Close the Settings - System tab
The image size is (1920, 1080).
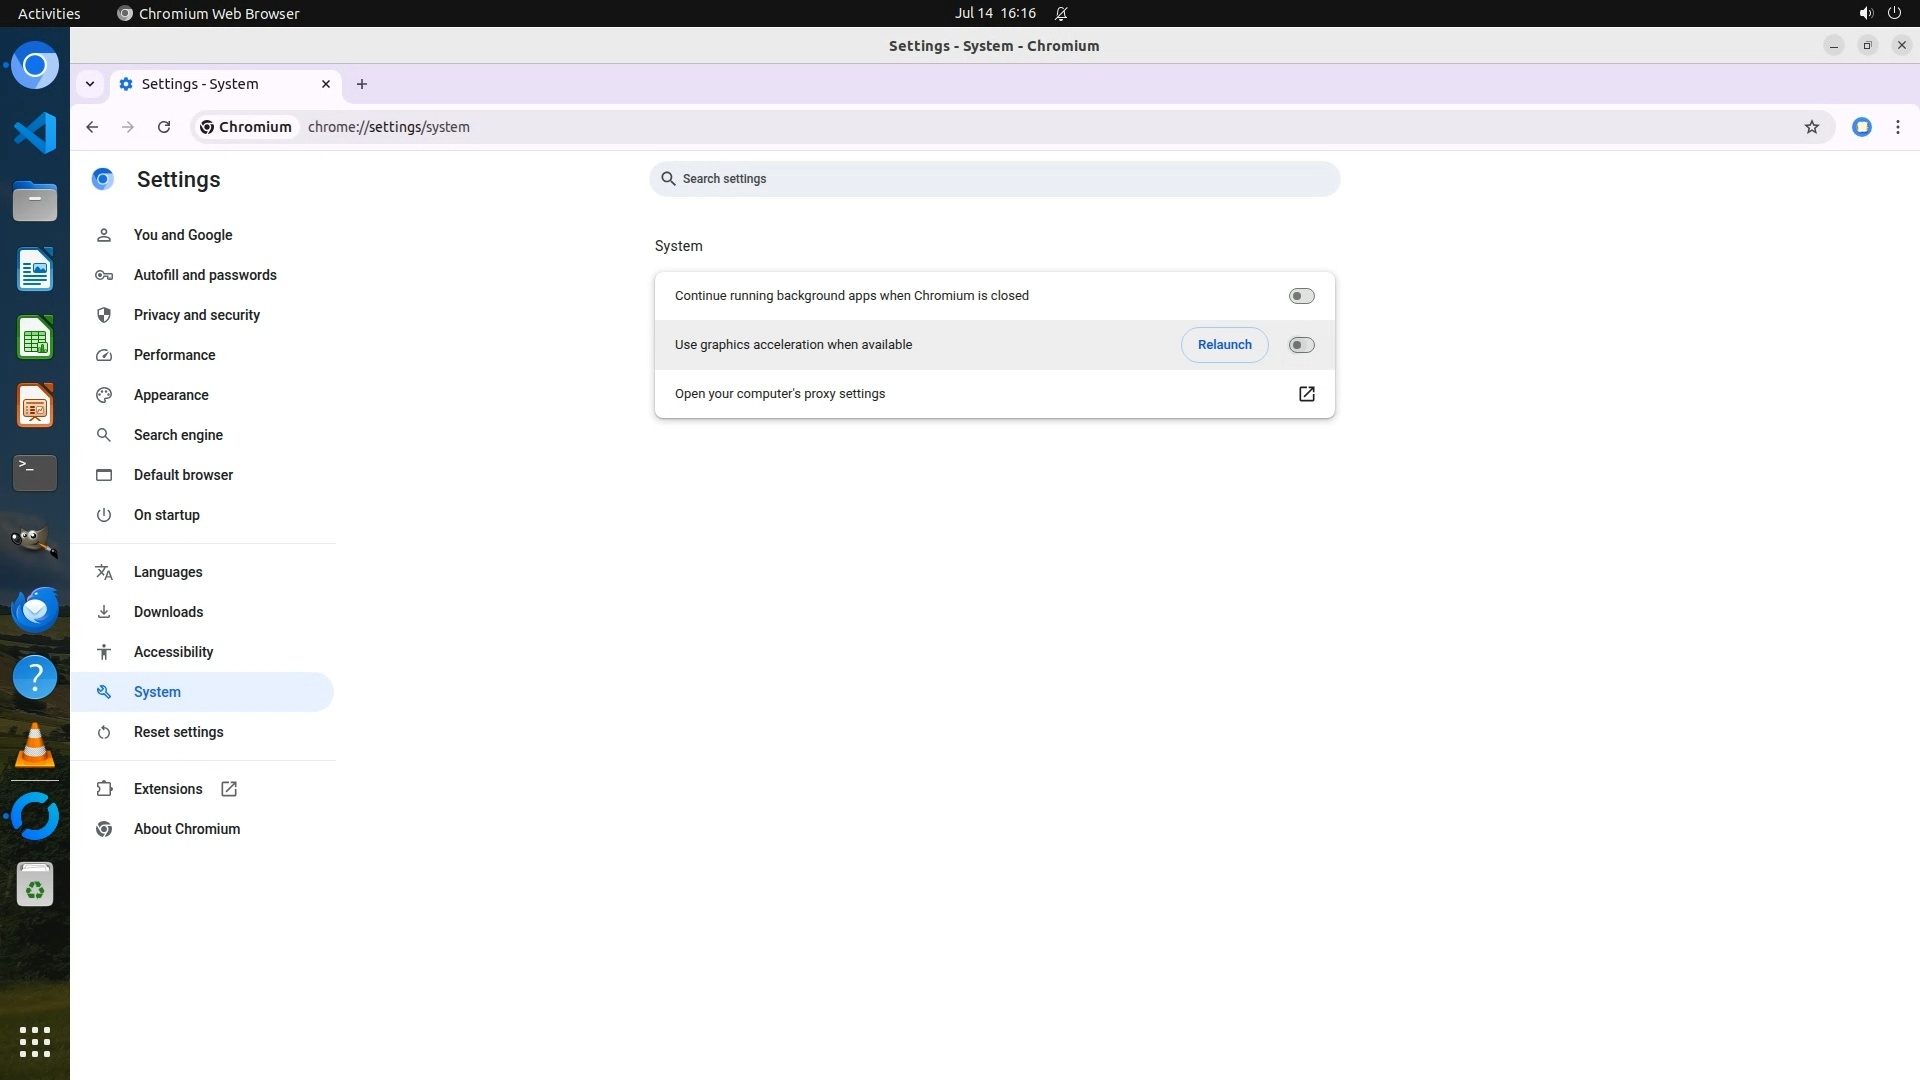pyautogui.click(x=326, y=84)
